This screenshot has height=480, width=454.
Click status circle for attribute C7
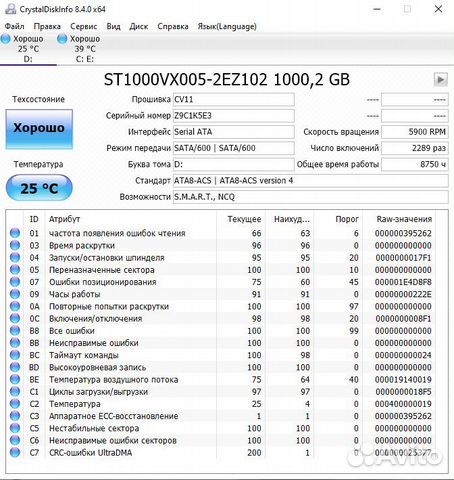coord(15,452)
